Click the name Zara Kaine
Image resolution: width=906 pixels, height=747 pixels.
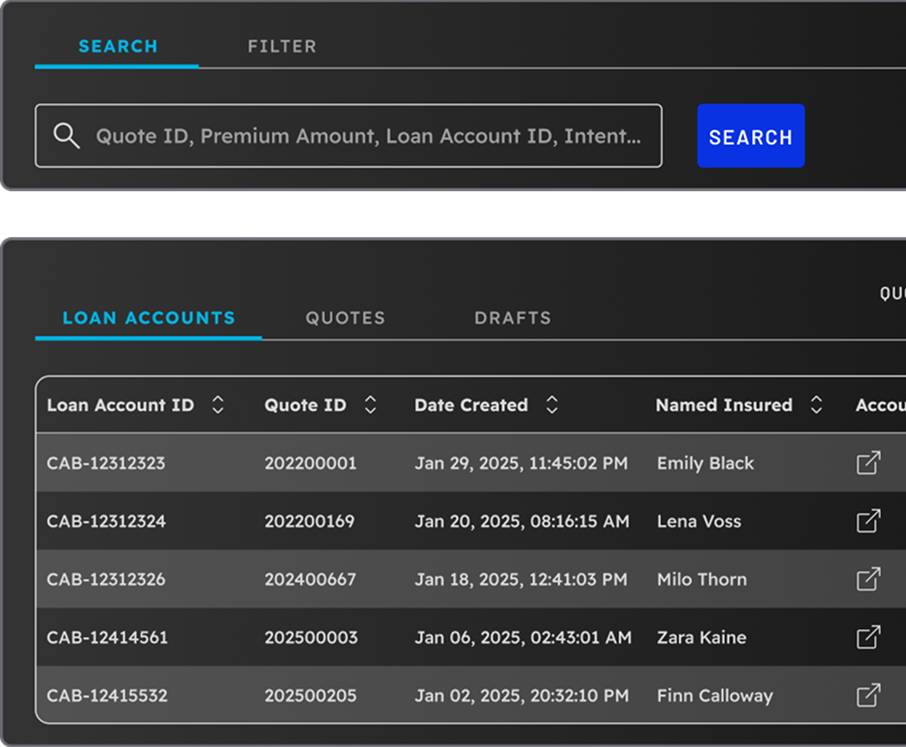701,638
